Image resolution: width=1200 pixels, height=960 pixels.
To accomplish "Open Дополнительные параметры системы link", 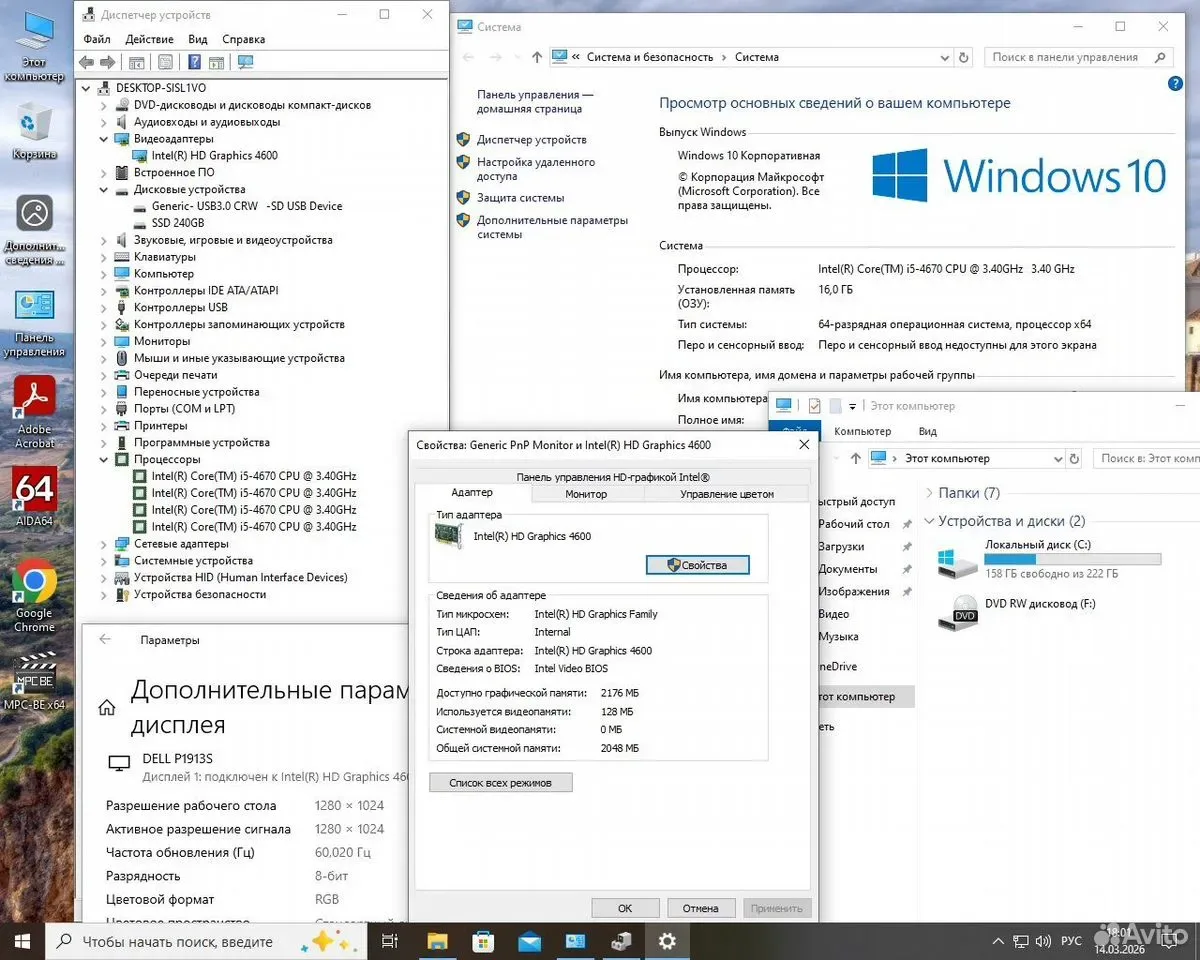I will point(552,227).
